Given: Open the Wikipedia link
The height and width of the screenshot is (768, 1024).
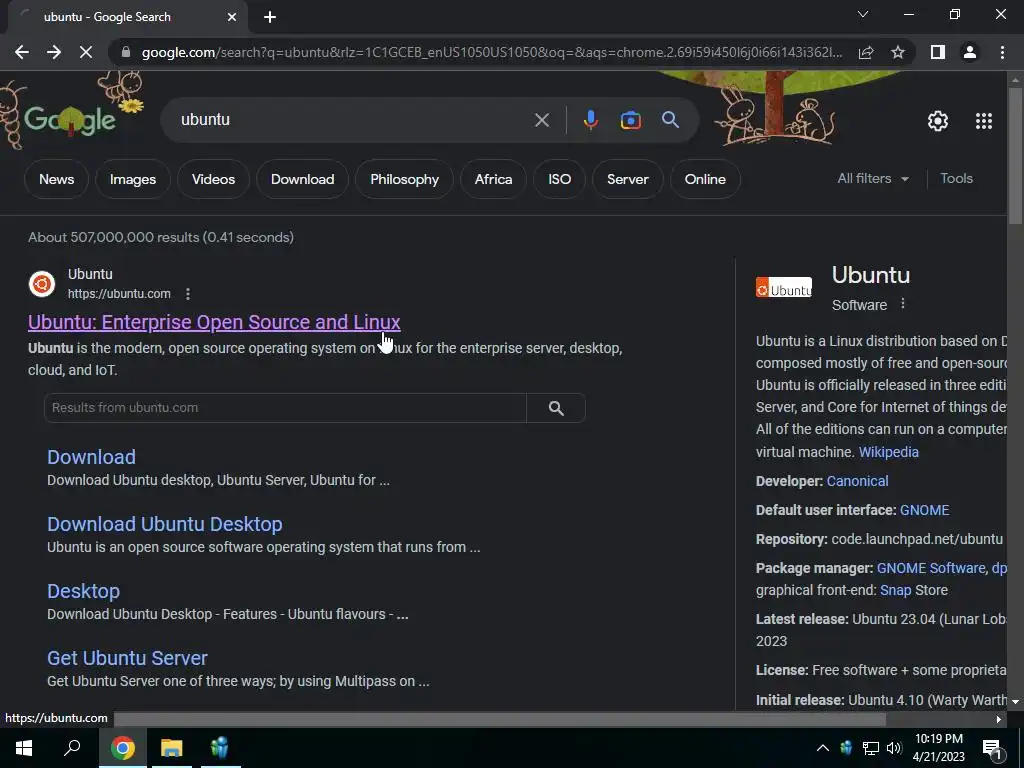Looking at the screenshot, I should [888, 452].
